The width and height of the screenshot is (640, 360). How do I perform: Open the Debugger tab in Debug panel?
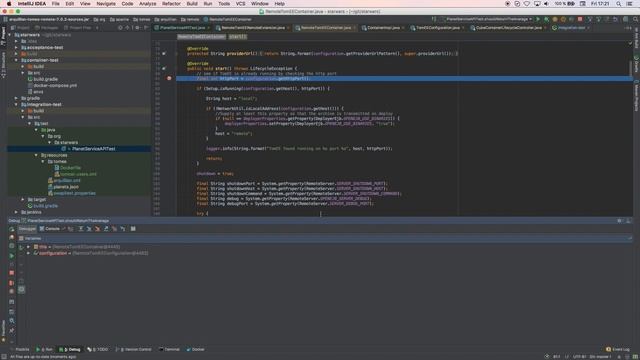click(x=27, y=229)
